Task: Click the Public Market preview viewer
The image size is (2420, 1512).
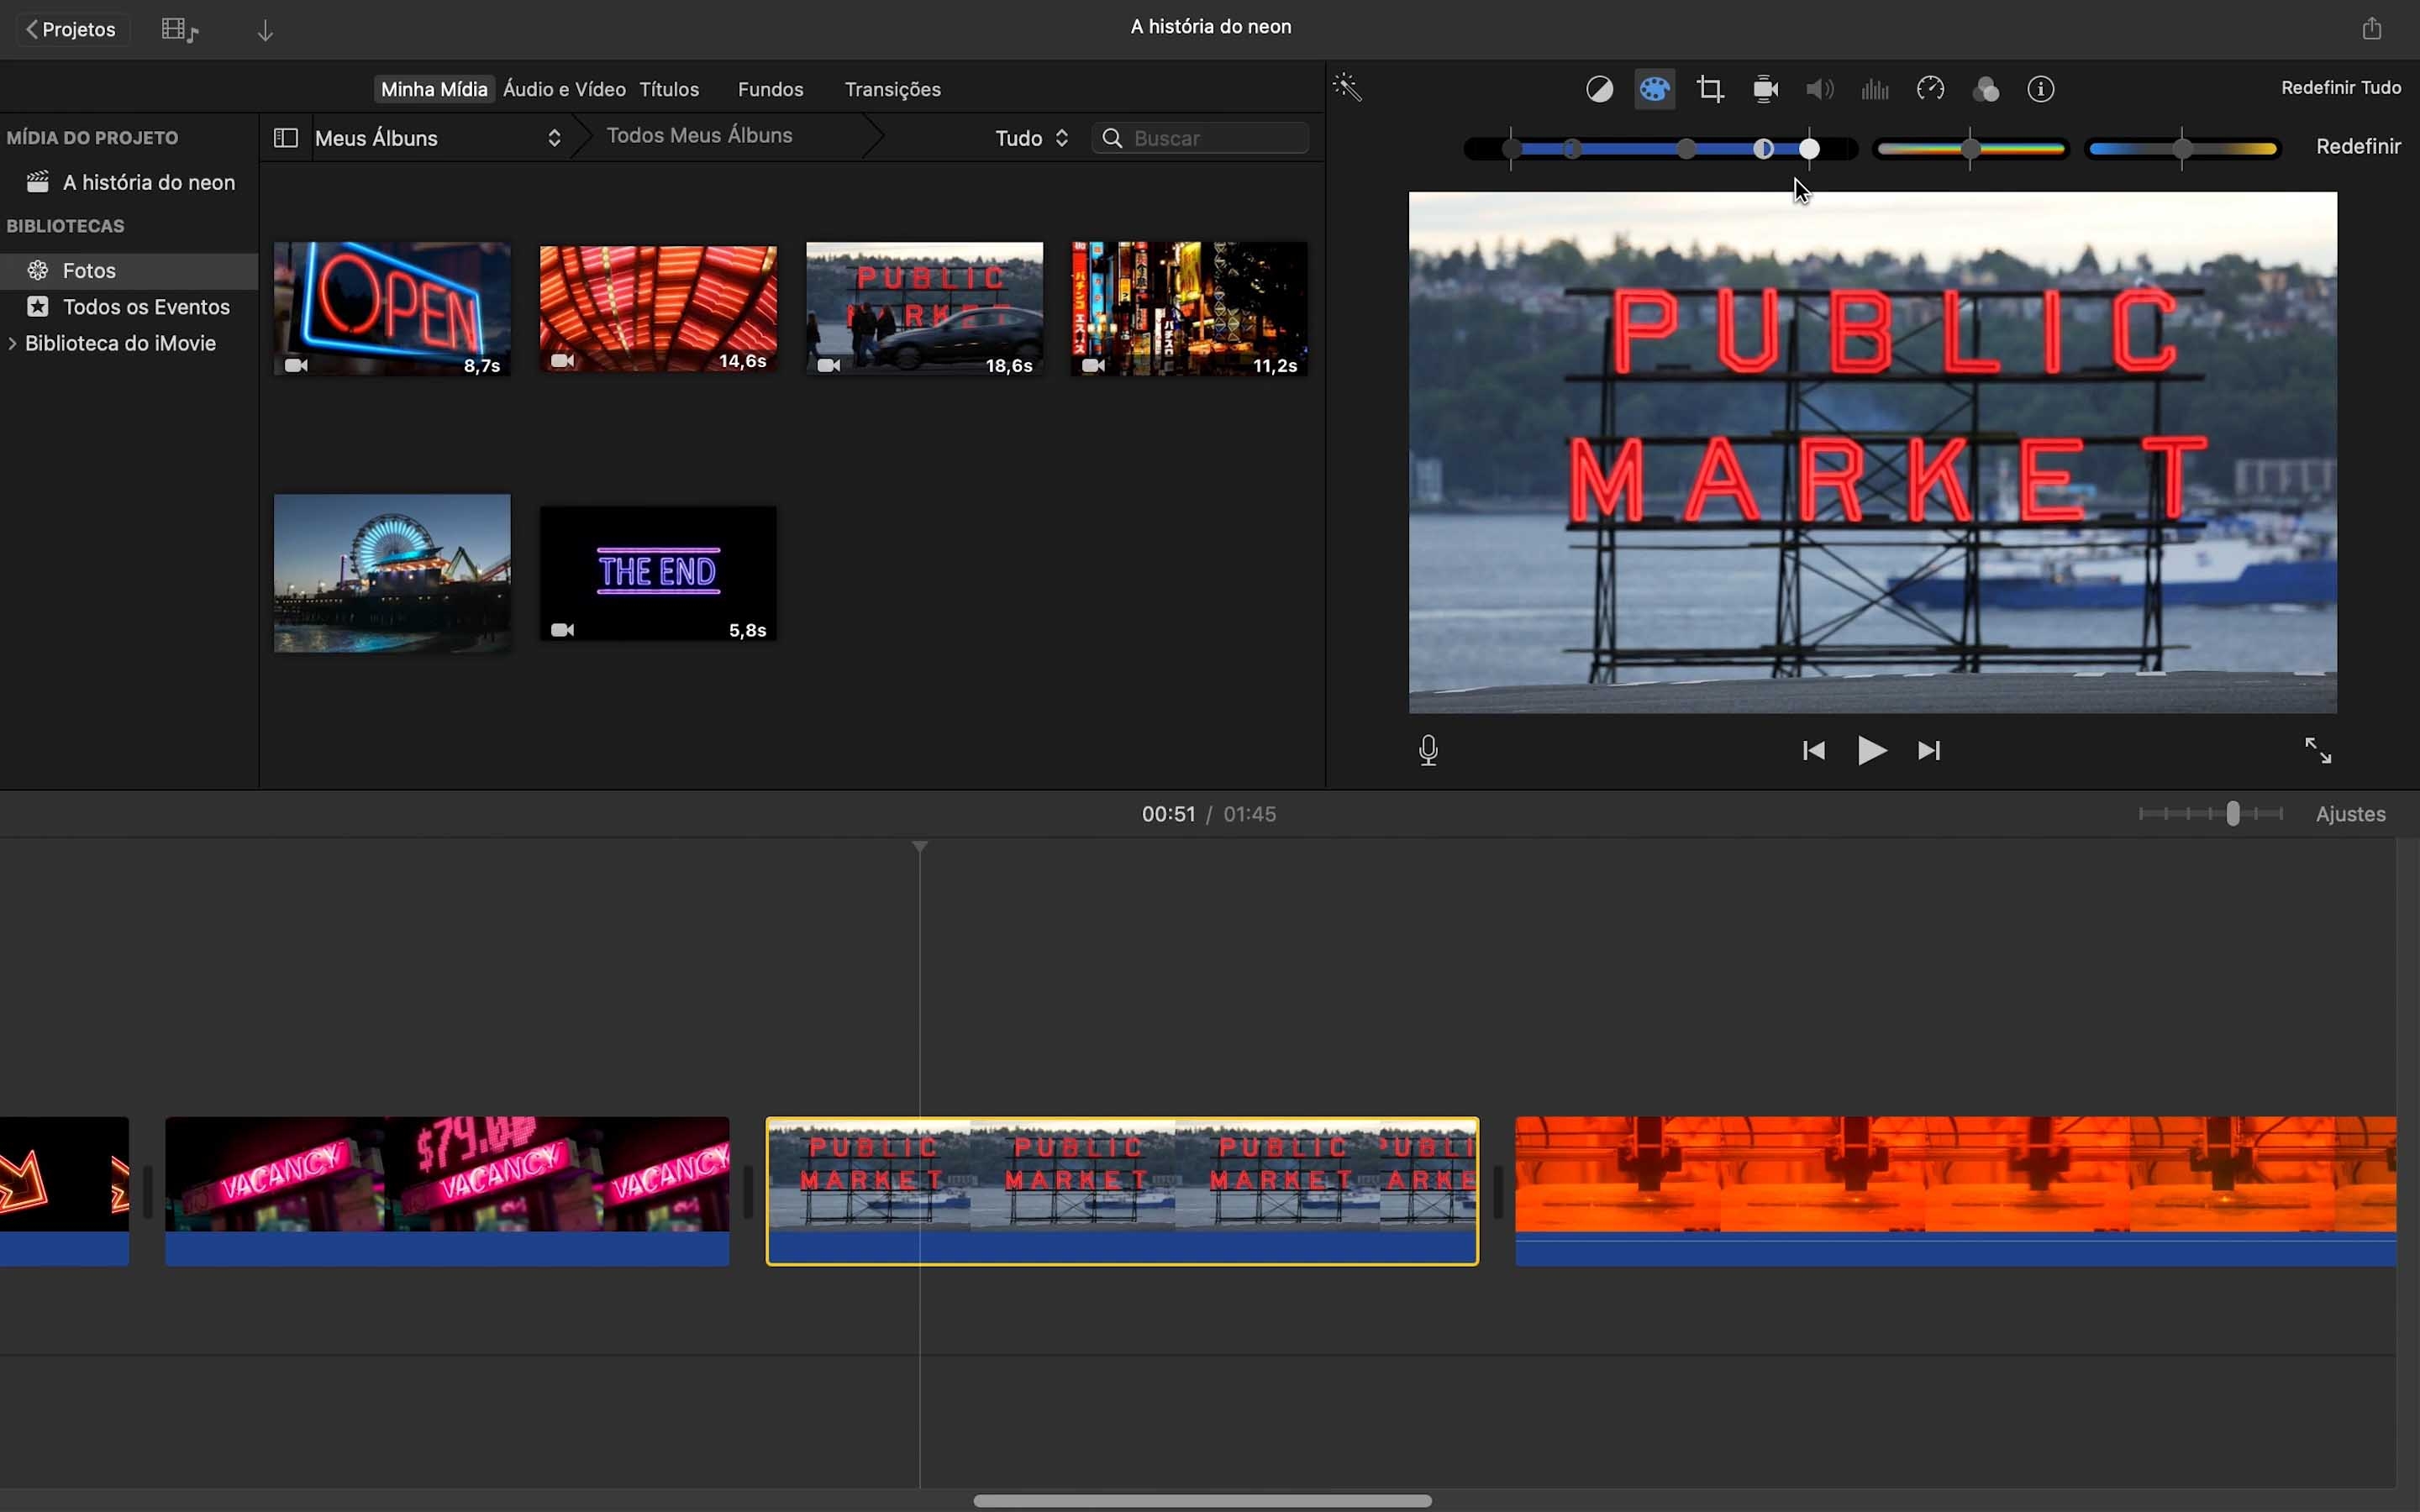Action: point(1872,452)
